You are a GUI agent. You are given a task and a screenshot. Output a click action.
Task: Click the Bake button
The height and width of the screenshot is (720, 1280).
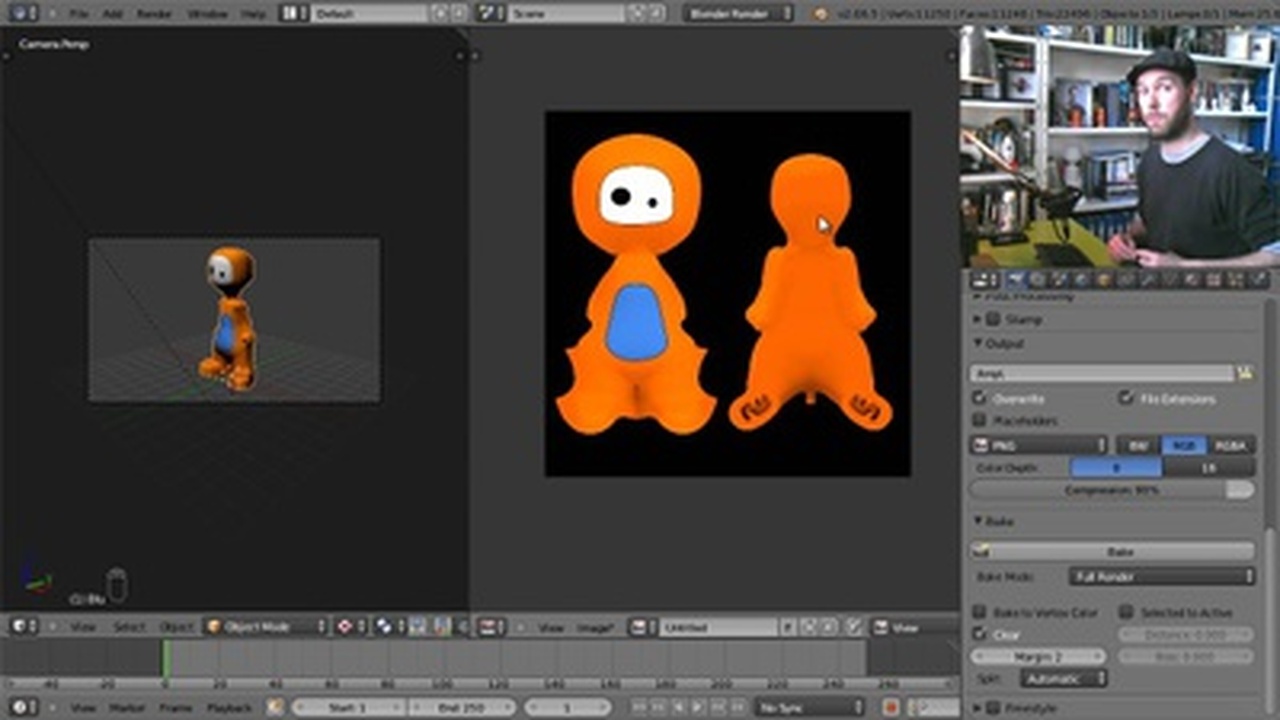tap(1112, 552)
